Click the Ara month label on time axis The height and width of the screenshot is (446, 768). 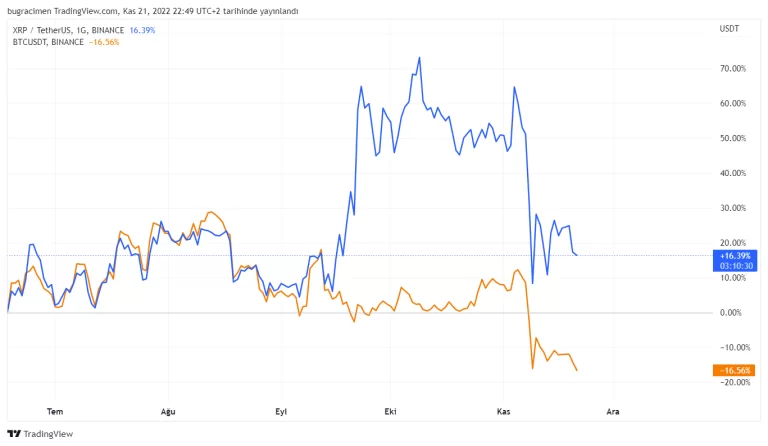(612, 411)
